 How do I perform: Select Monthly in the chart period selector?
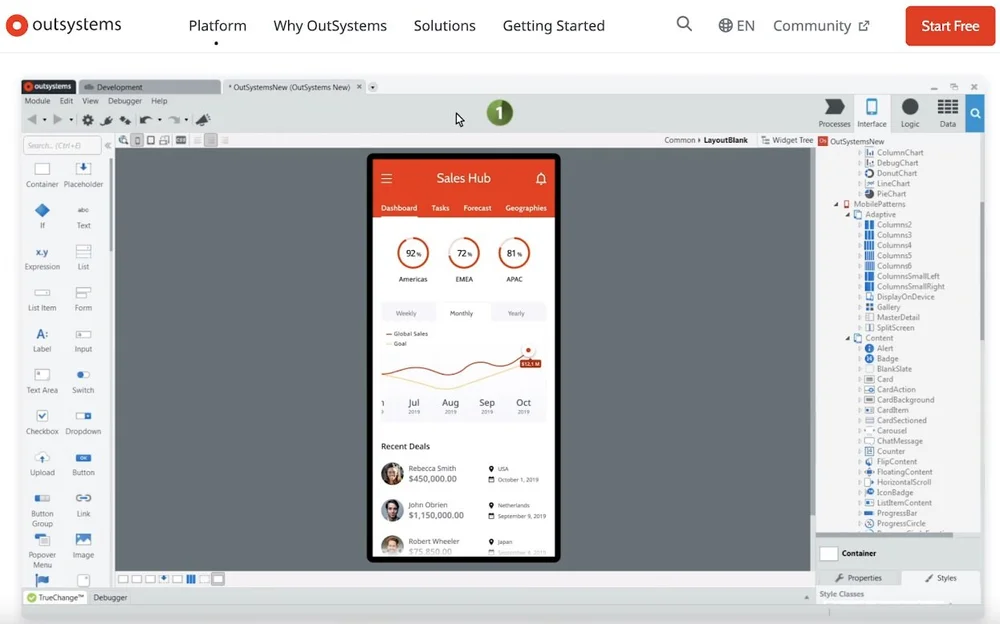(461, 313)
